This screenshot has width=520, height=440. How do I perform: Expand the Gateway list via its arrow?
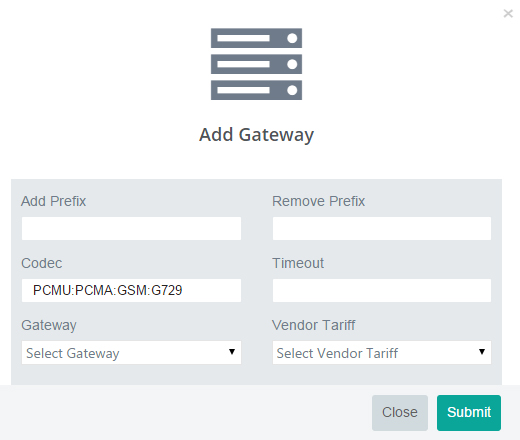[232, 352]
